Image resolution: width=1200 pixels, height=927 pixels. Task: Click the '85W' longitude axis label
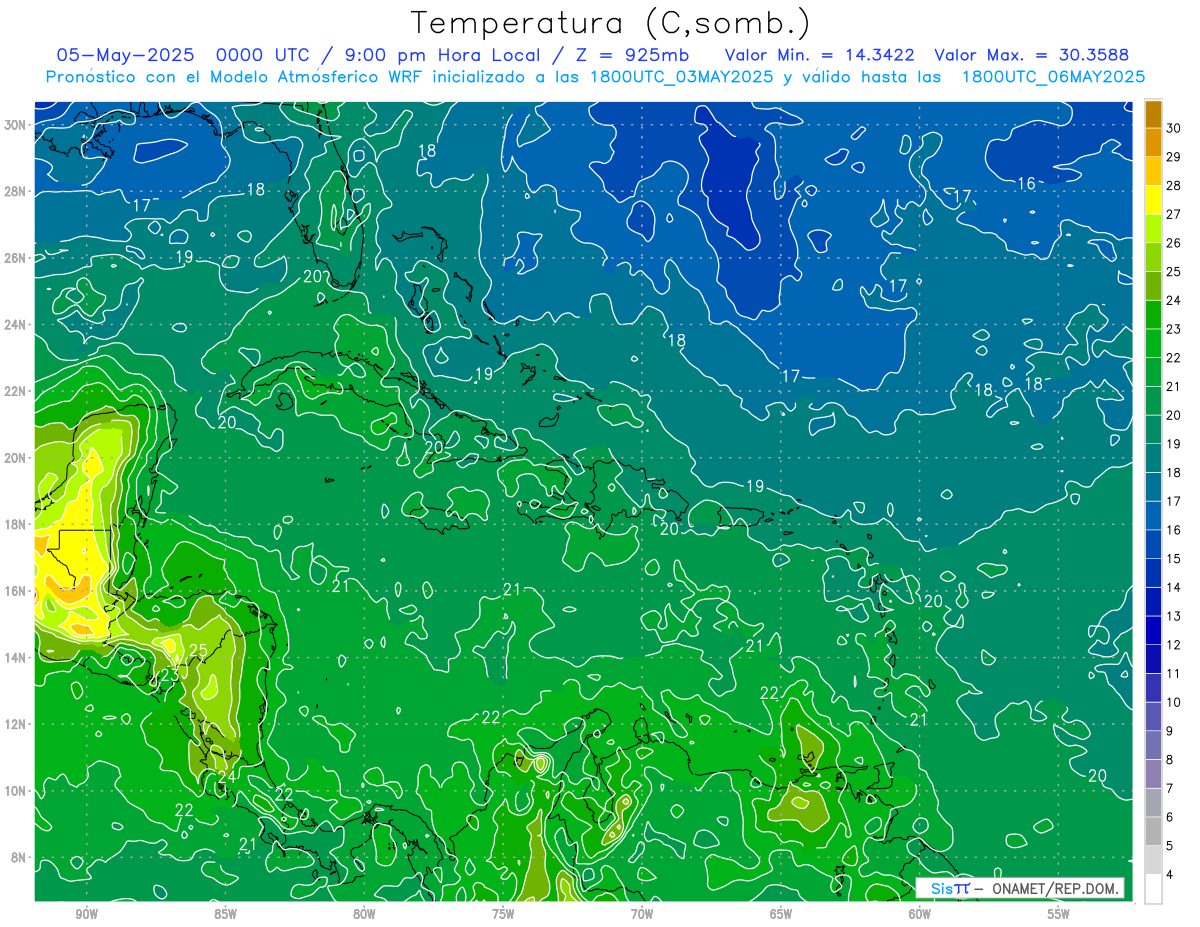point(225,913)
